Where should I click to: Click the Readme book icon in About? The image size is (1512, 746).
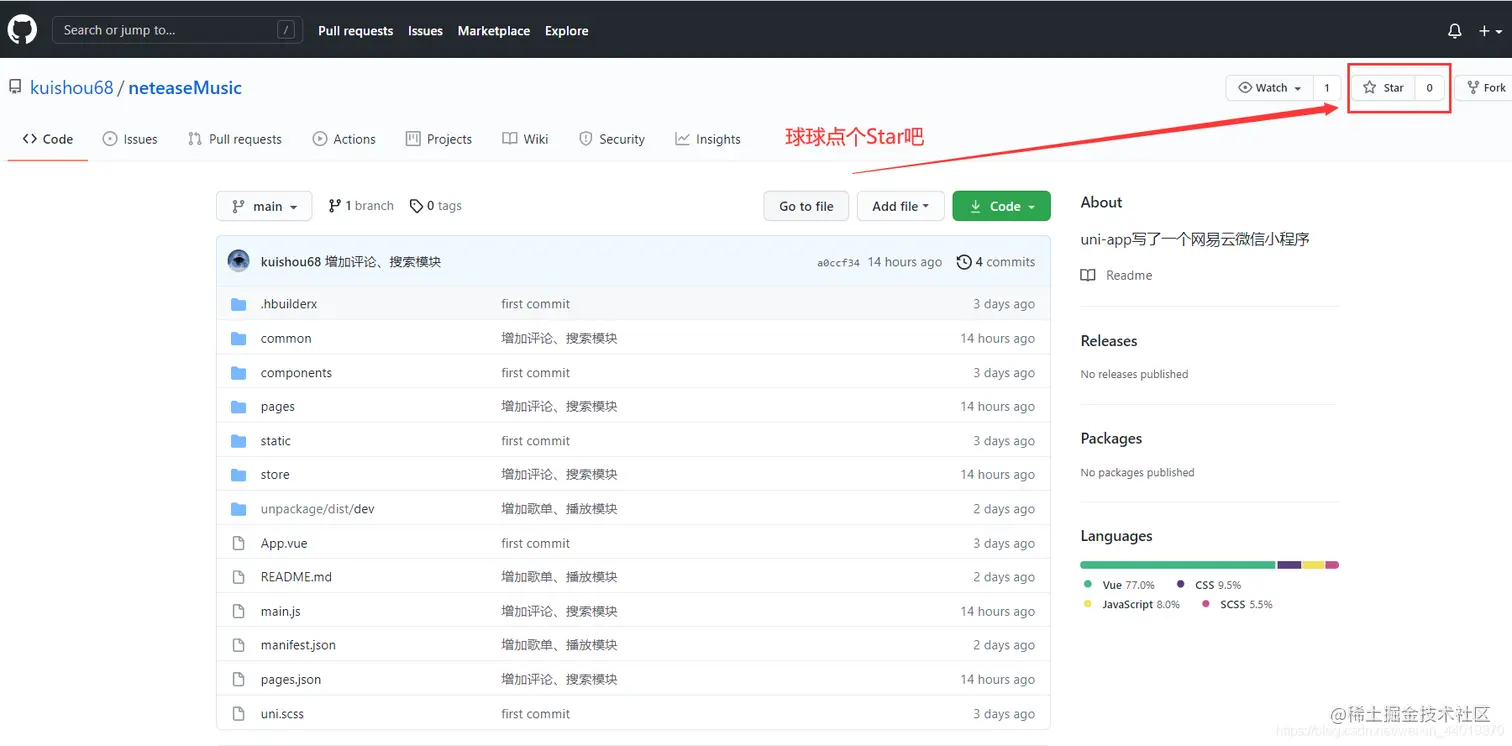pos(1088,275)
